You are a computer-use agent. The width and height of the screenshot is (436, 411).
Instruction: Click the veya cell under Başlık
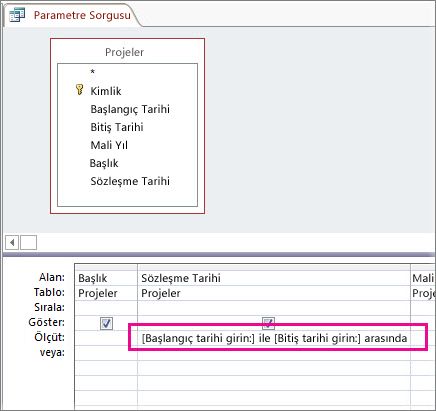[x=106, y=353]
